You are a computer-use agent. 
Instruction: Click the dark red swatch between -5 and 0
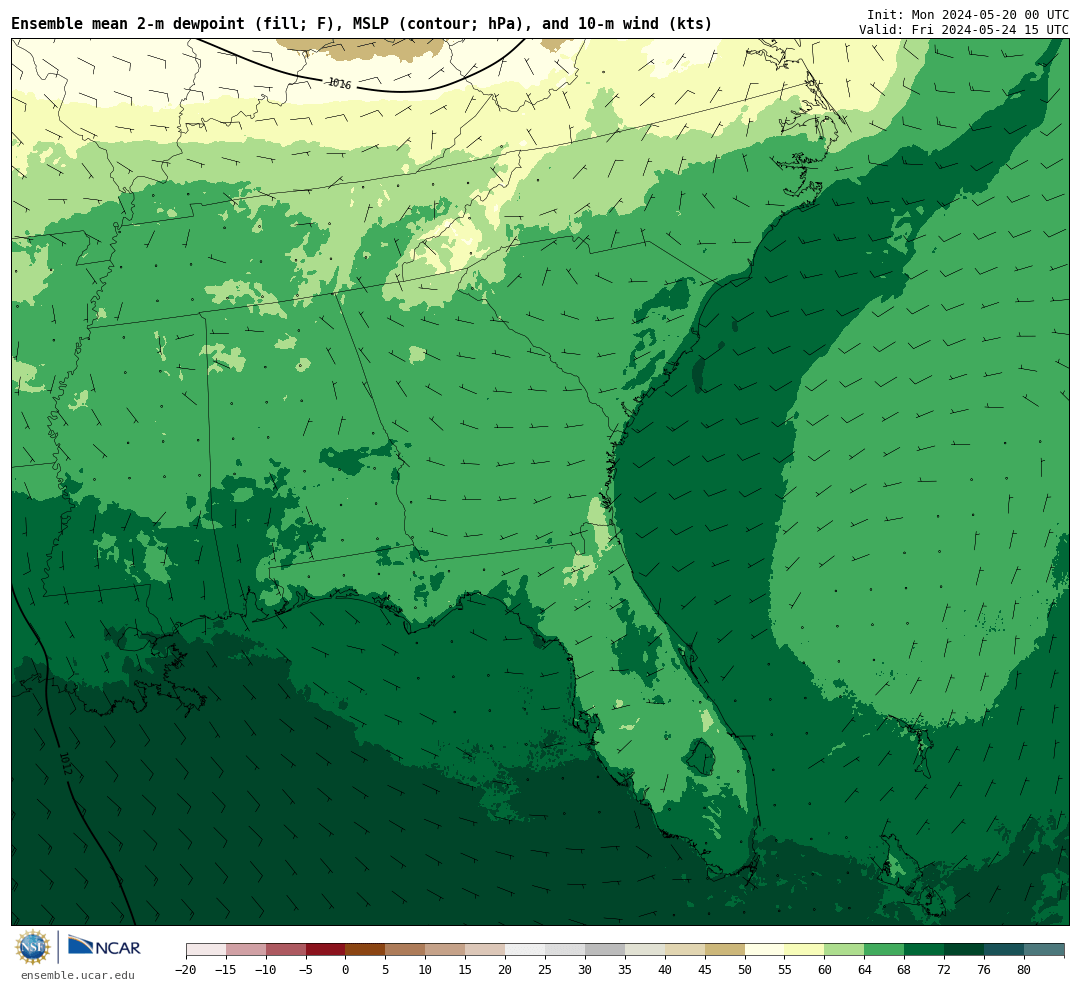coord(326,950)
